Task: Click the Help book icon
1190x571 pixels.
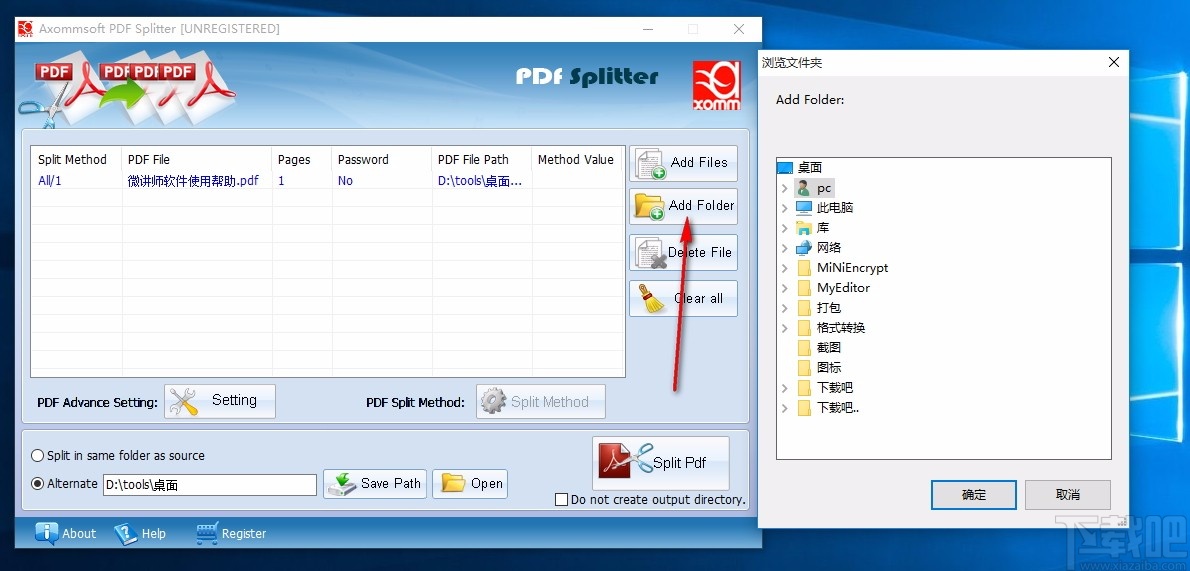Action: (125, 534)
